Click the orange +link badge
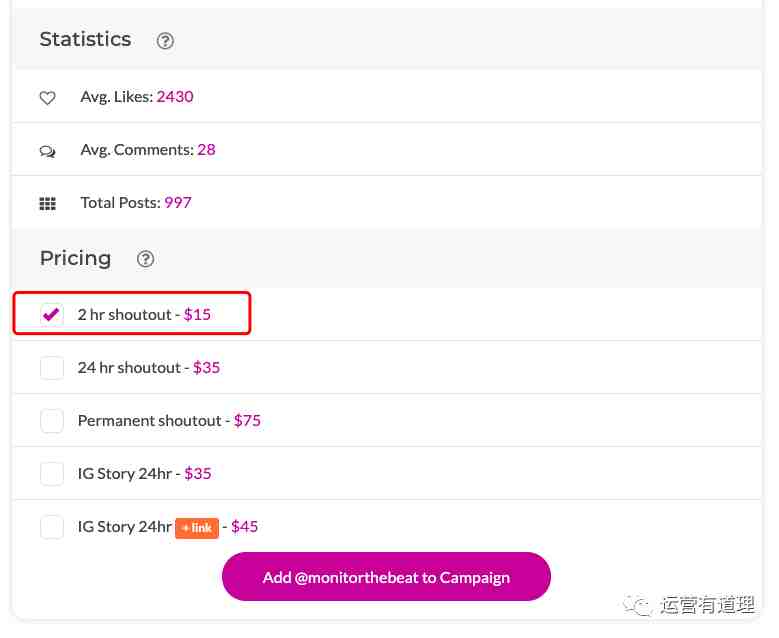The height and width of the screenshot is (638, 779). coord(197,528)
